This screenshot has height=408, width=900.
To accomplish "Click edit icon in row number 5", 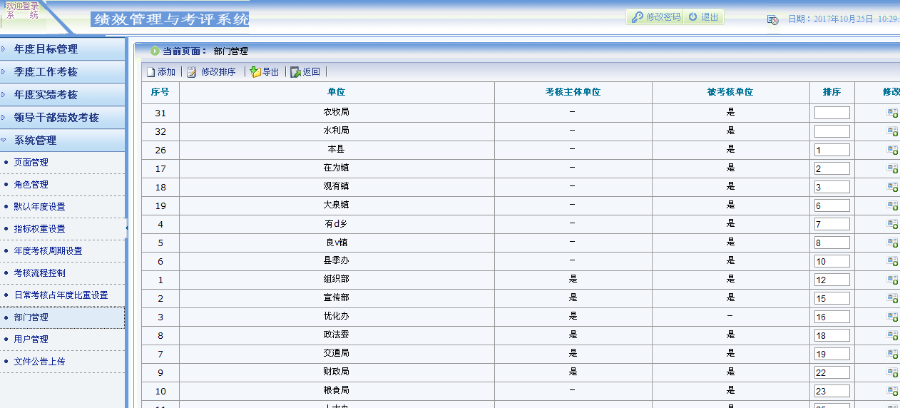I will [x=892, y=243].
